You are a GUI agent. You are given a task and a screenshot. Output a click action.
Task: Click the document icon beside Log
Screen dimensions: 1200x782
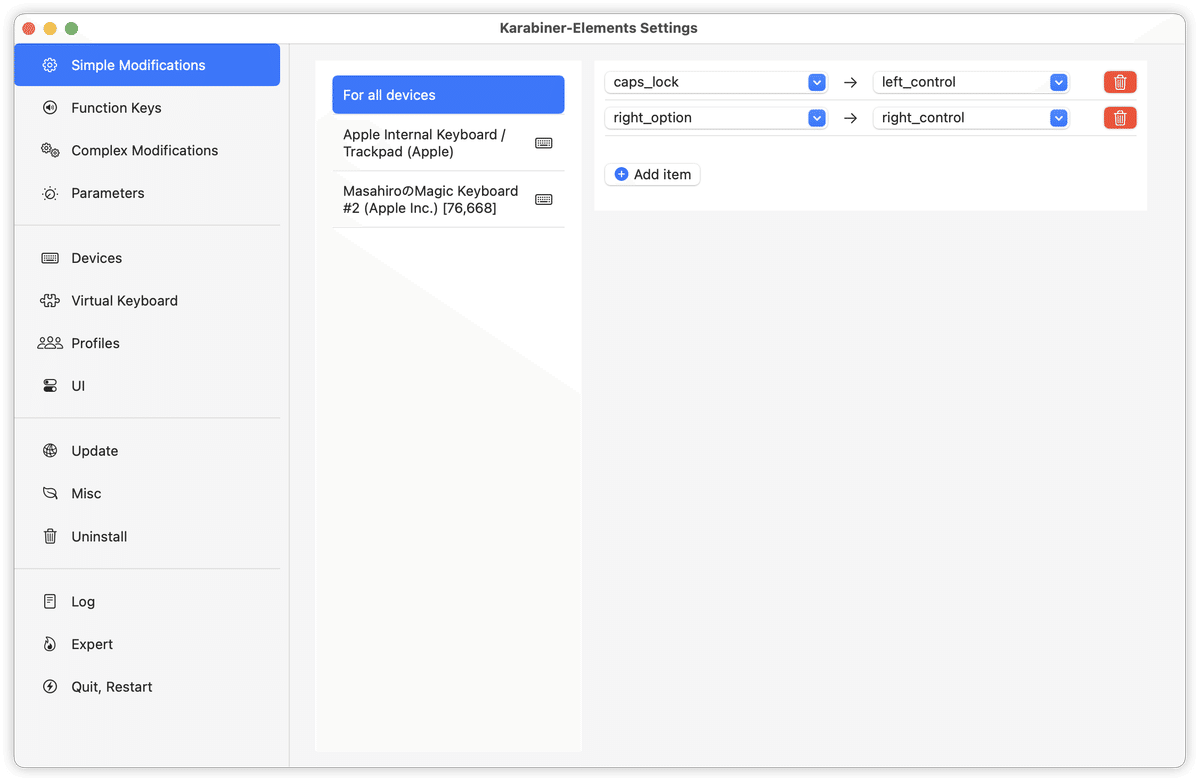(50, 602)
